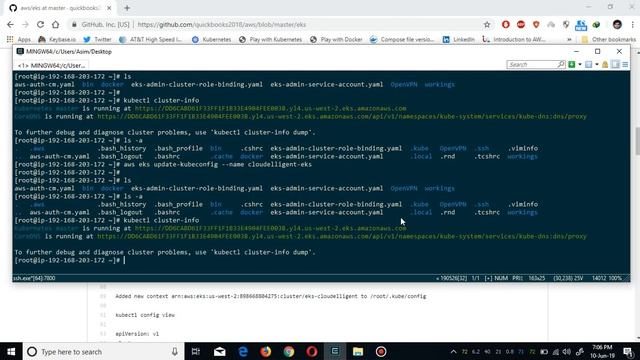The width and height of the screenshot is (640, 360).
Task: Open the Introduction to AW... bookmark
Action: 513,39
